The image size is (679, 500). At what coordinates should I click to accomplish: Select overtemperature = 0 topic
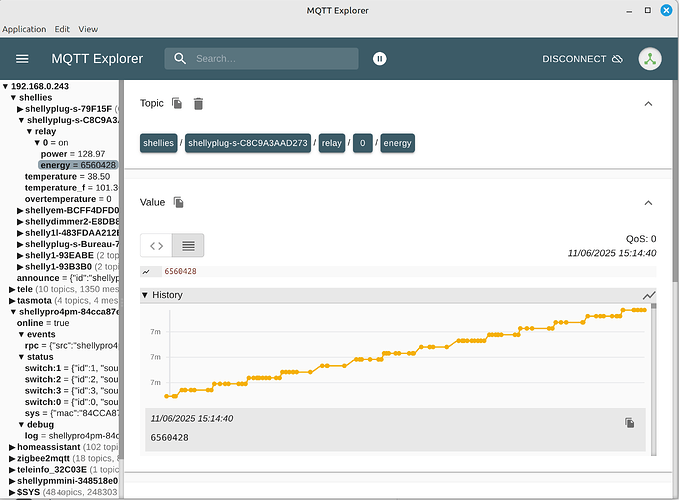pyautogui.click(x=68, y=199)
